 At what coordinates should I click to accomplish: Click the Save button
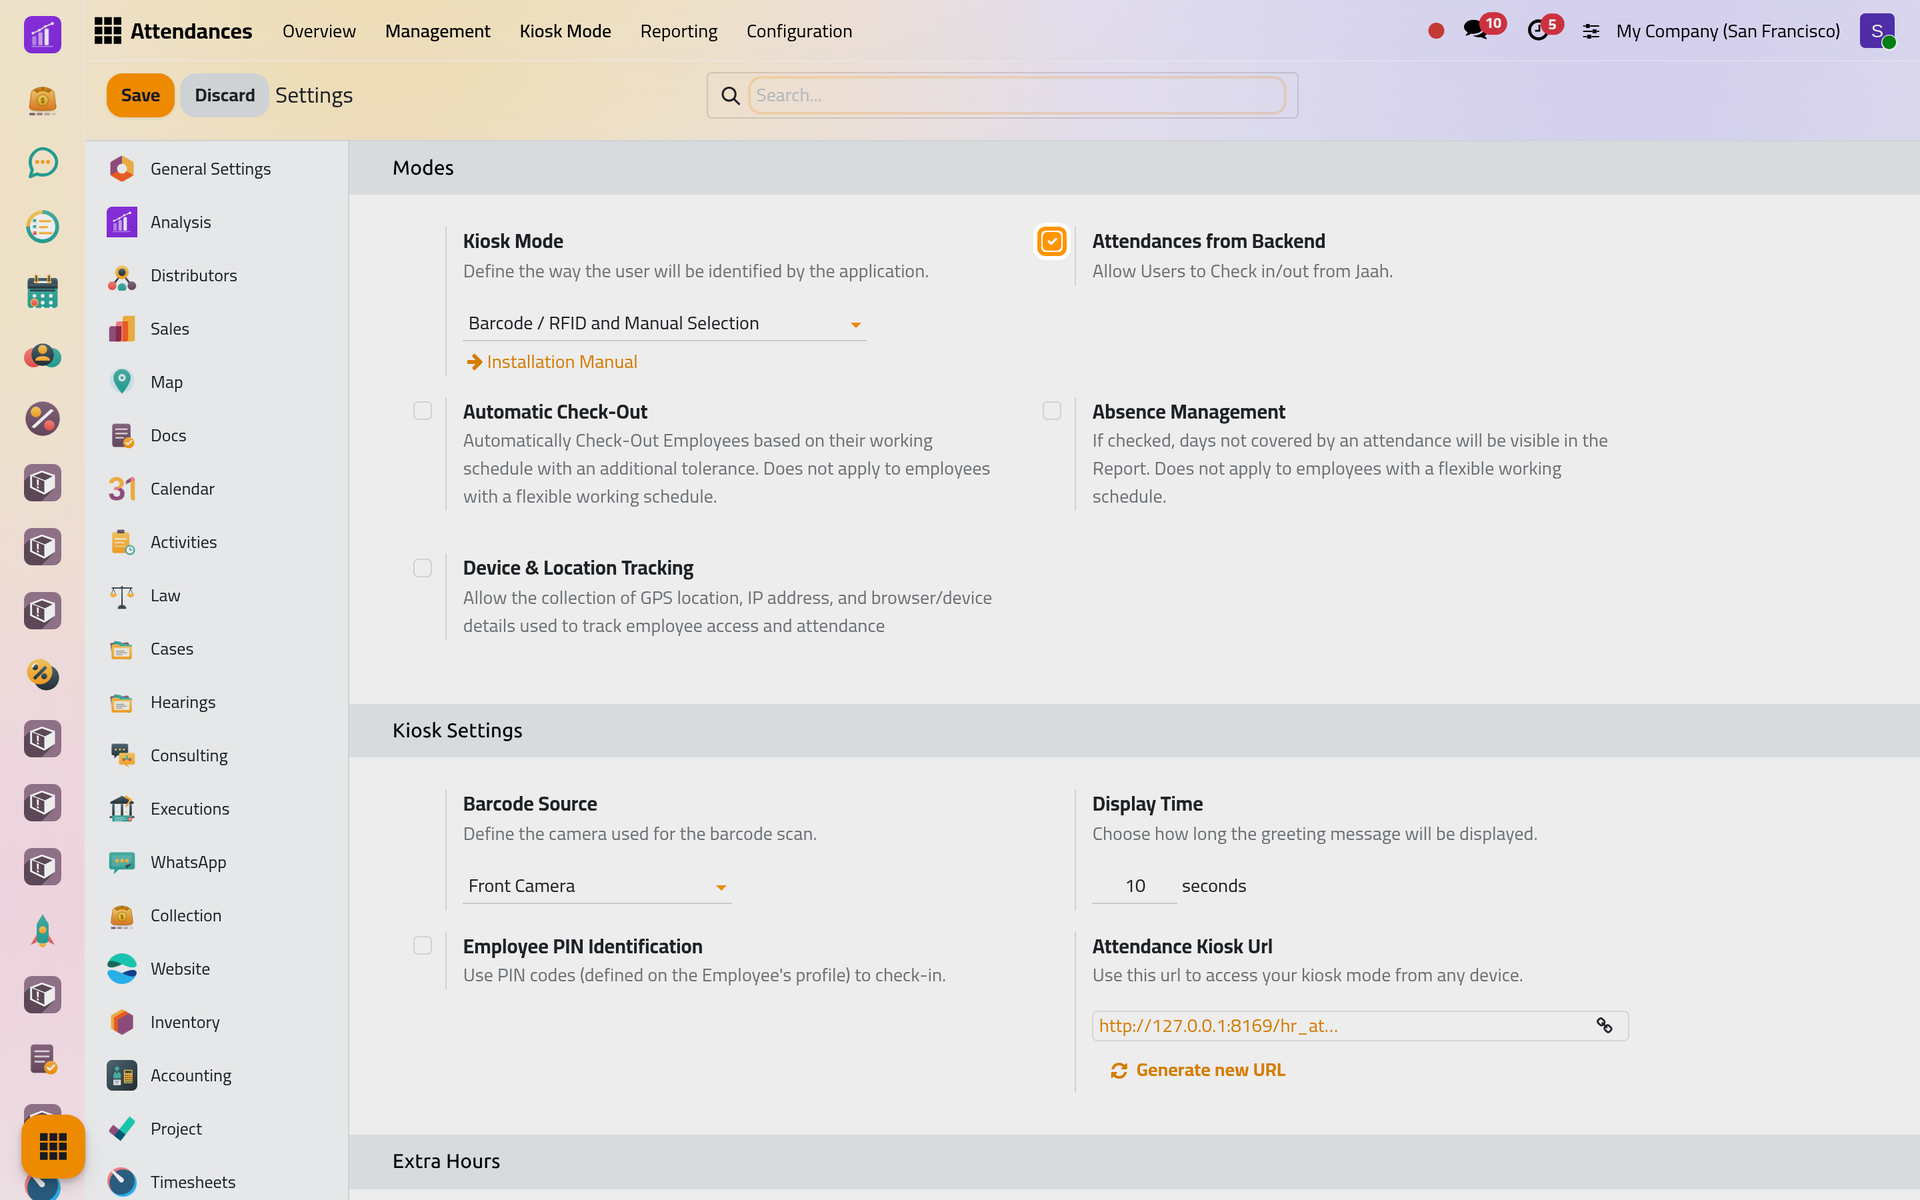pyautogui.click(x=140, y=95)
